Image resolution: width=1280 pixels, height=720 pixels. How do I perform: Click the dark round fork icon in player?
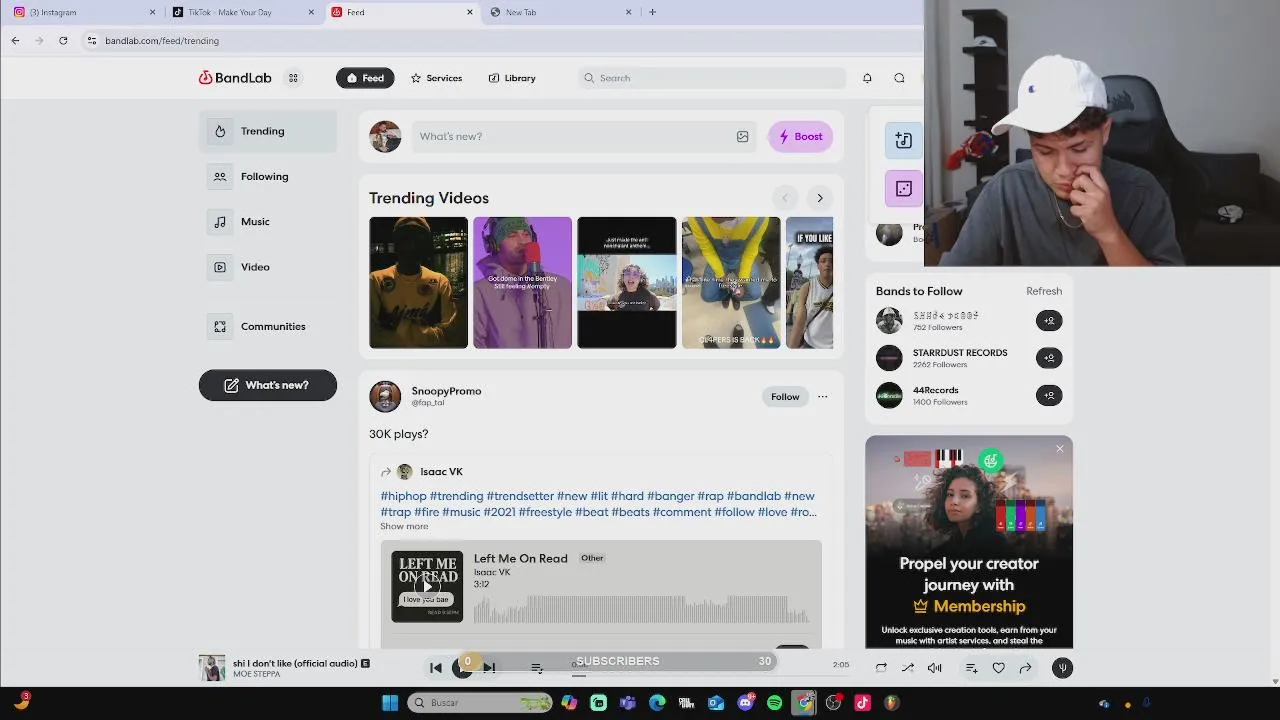pos(1062,668)
